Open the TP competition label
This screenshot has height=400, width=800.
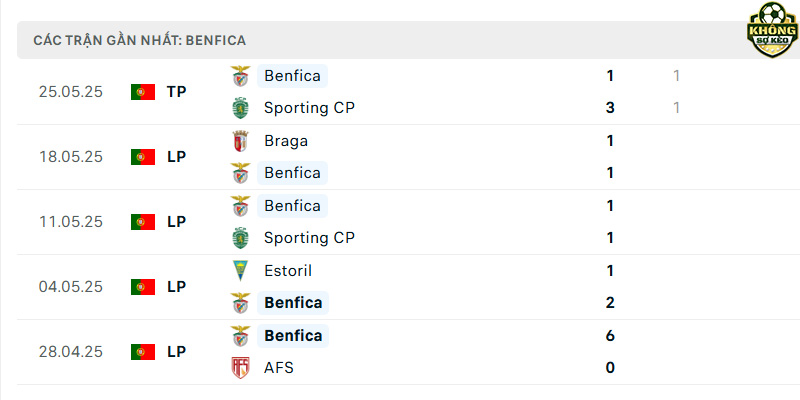(177, 92)
